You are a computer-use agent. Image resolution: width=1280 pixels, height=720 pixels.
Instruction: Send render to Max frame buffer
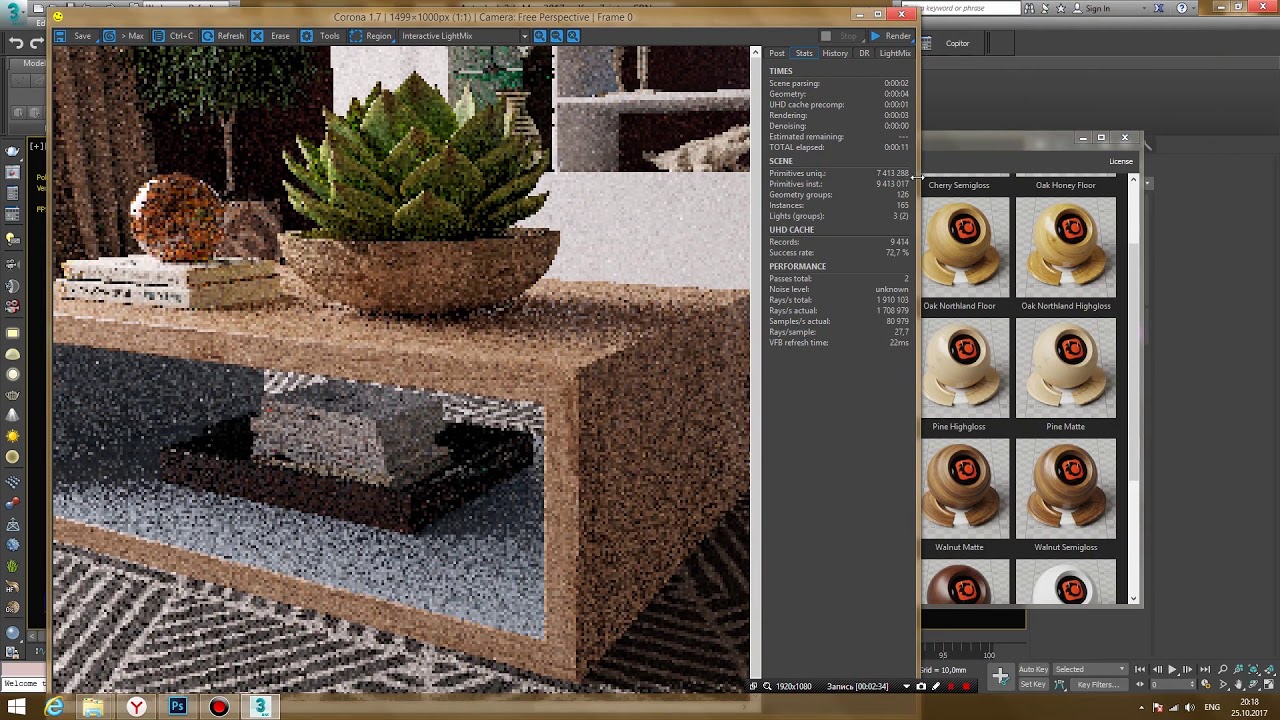[124, 36]
